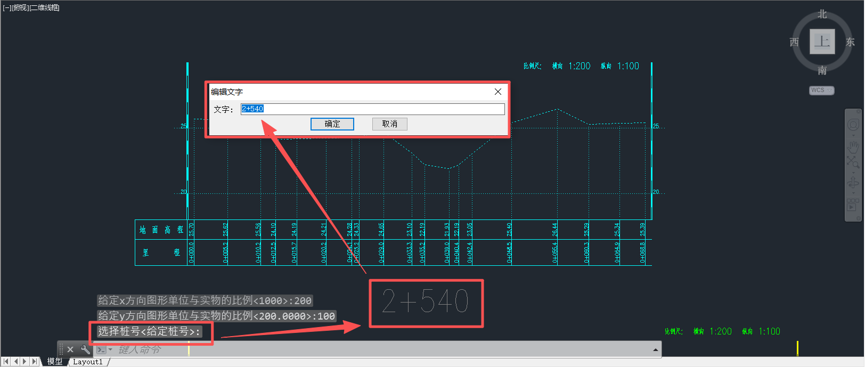Click the 文字 input field containing 2+540
The width and height of the screenshot is (865, 367).
pyautogui.click(x=372, y=109)
